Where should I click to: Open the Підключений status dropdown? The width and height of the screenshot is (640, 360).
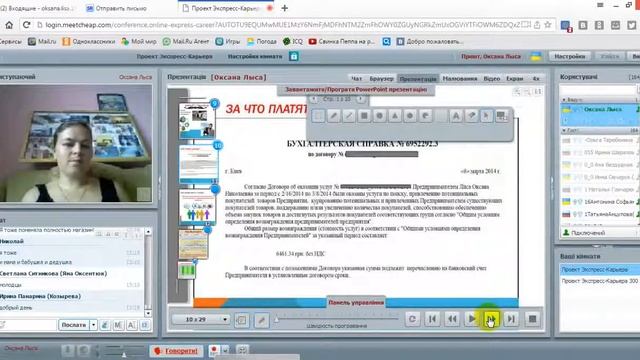click(599, 233)
